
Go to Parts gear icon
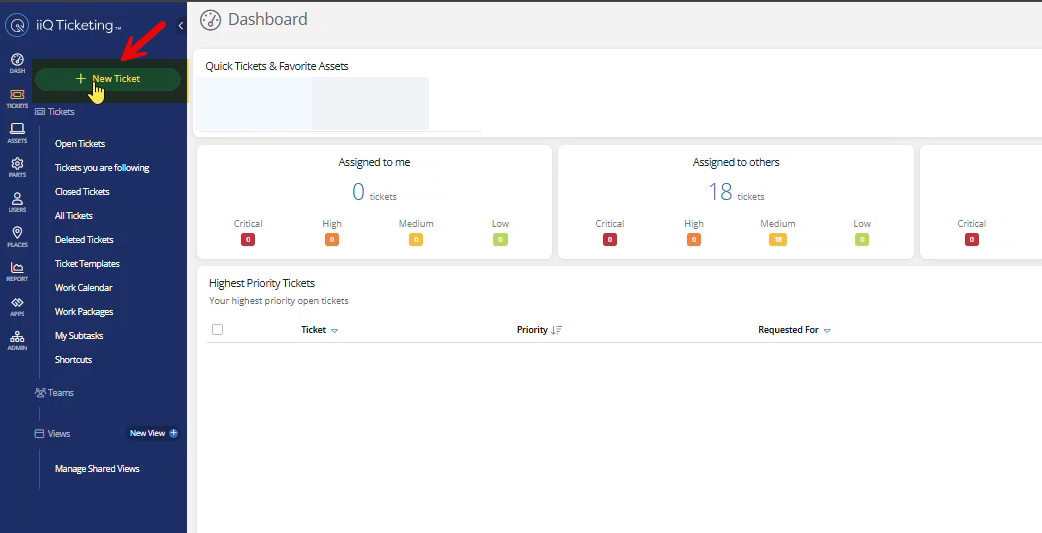point(17,166)
